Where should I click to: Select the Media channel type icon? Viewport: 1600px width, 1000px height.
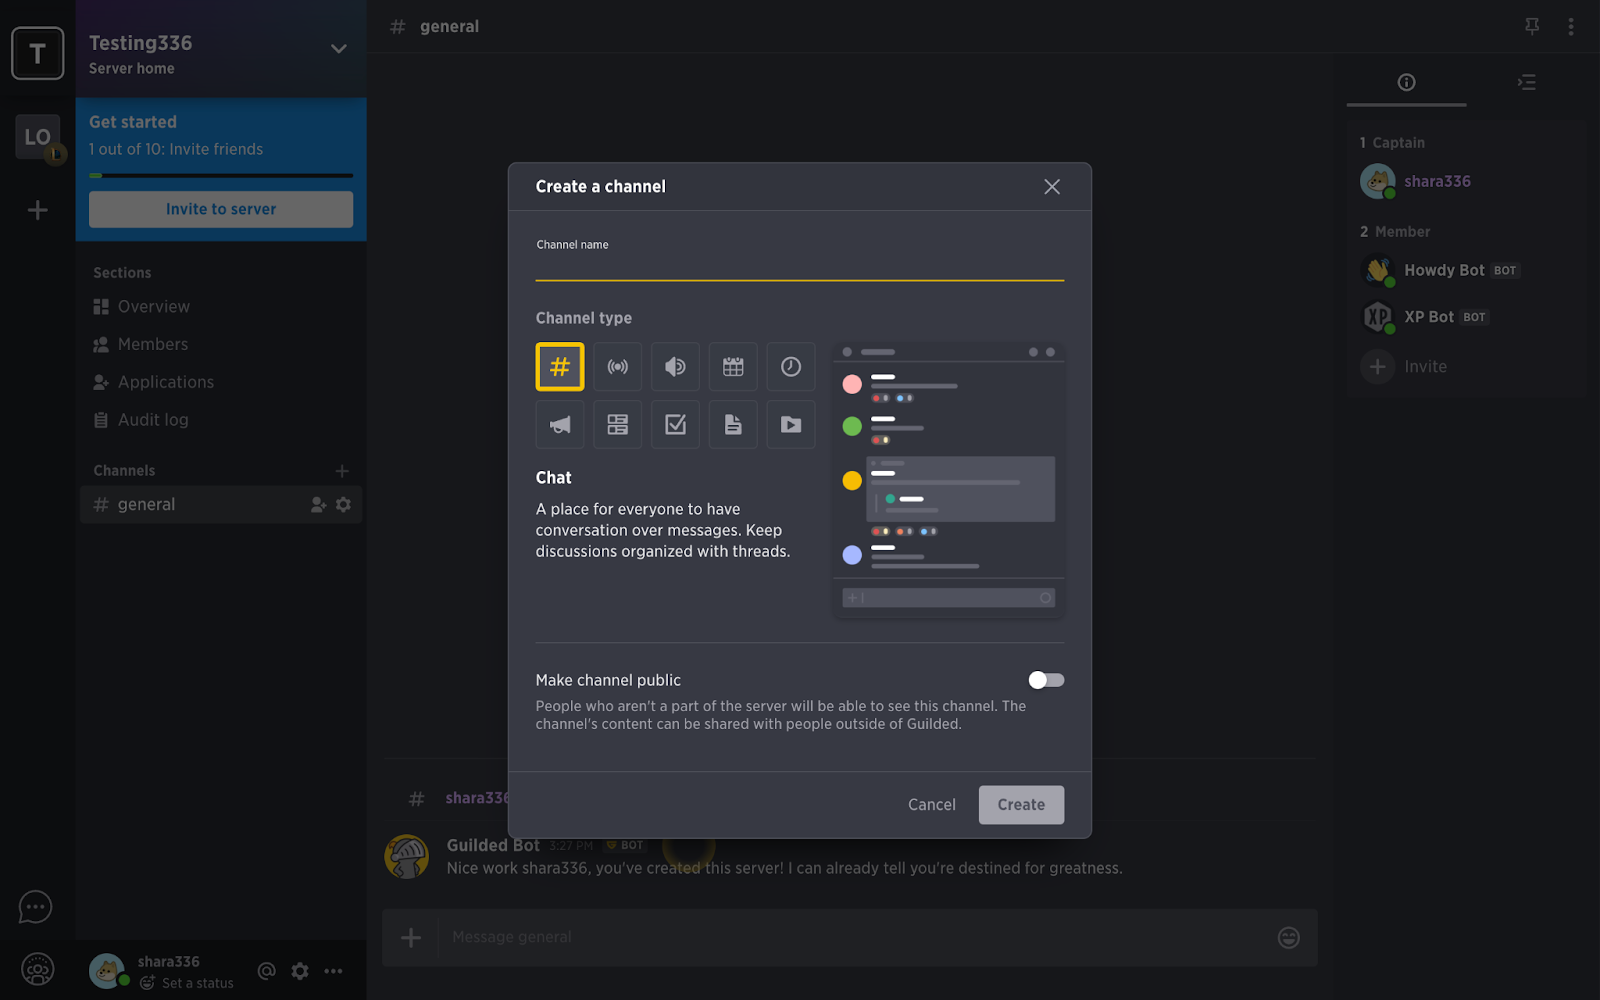[x=791, y=425]
